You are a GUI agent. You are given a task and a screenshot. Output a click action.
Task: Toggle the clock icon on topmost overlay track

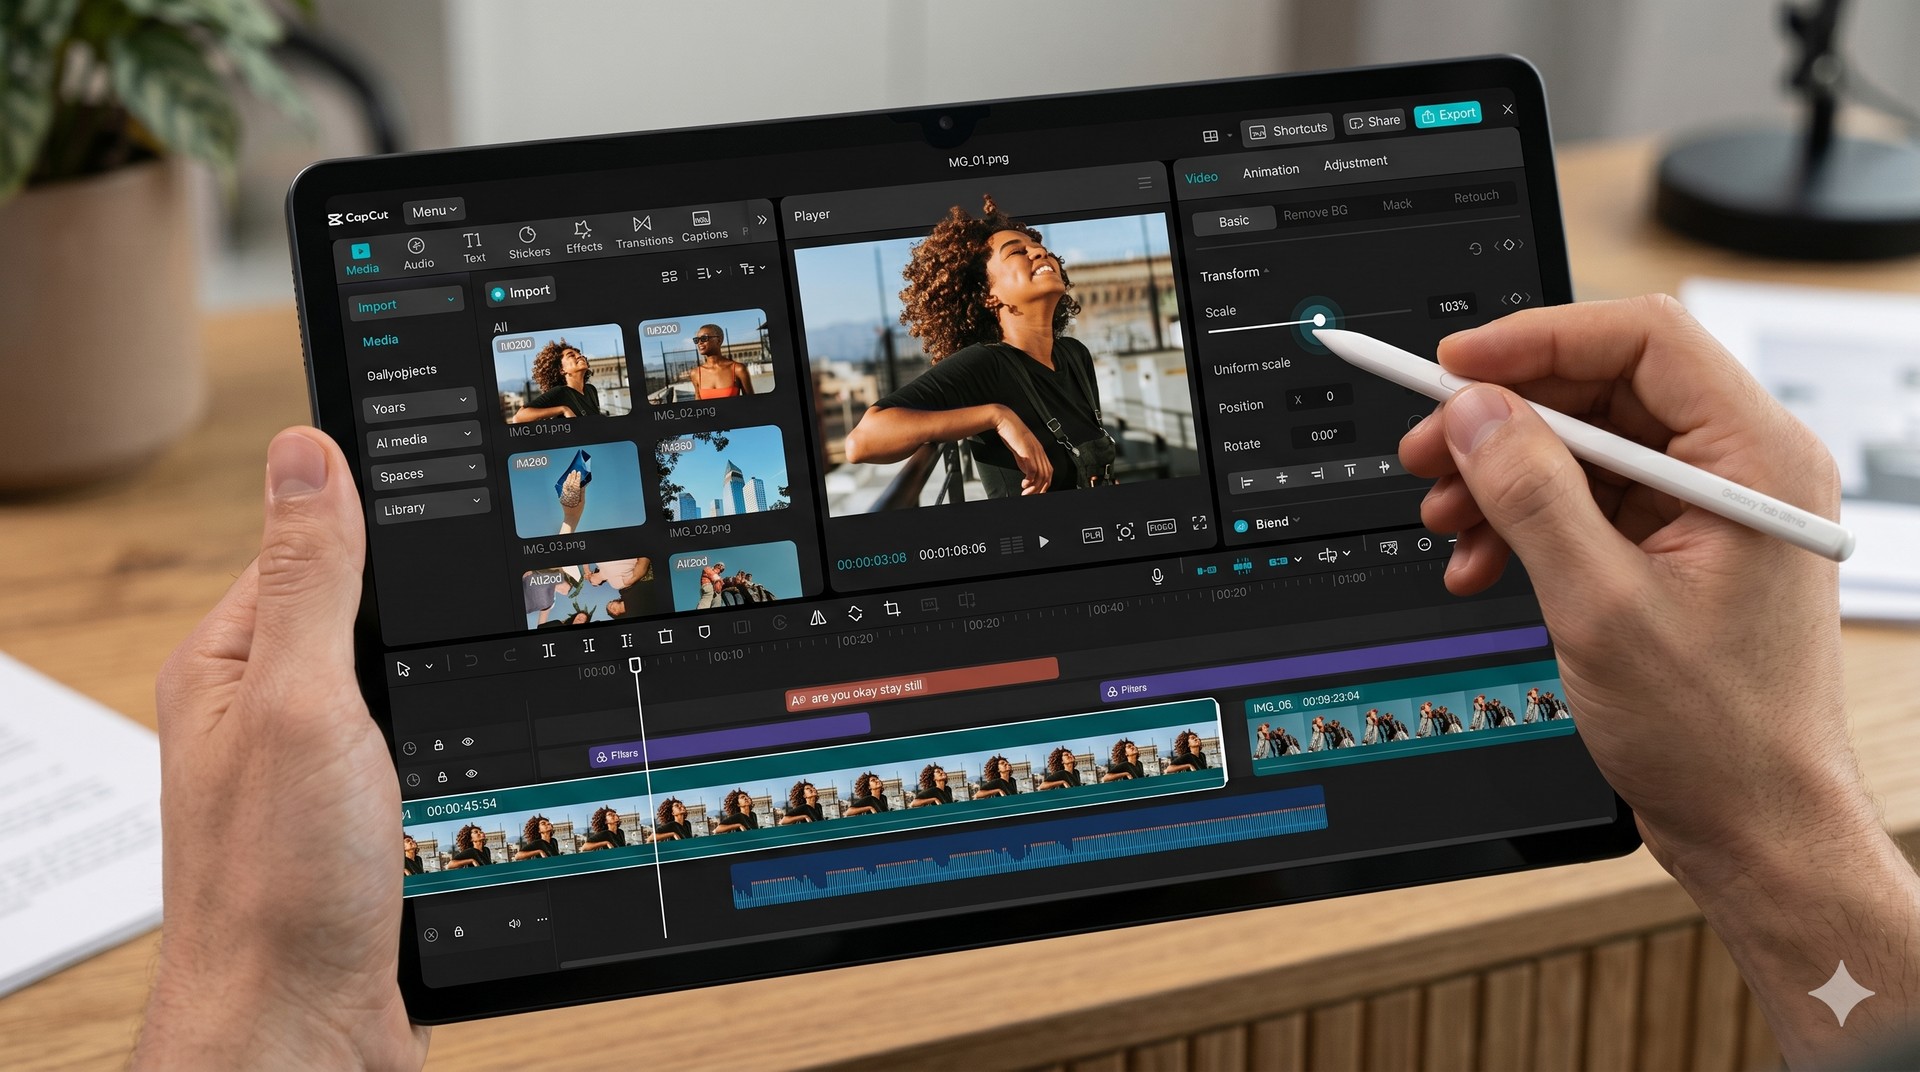(x=409, y=749)
